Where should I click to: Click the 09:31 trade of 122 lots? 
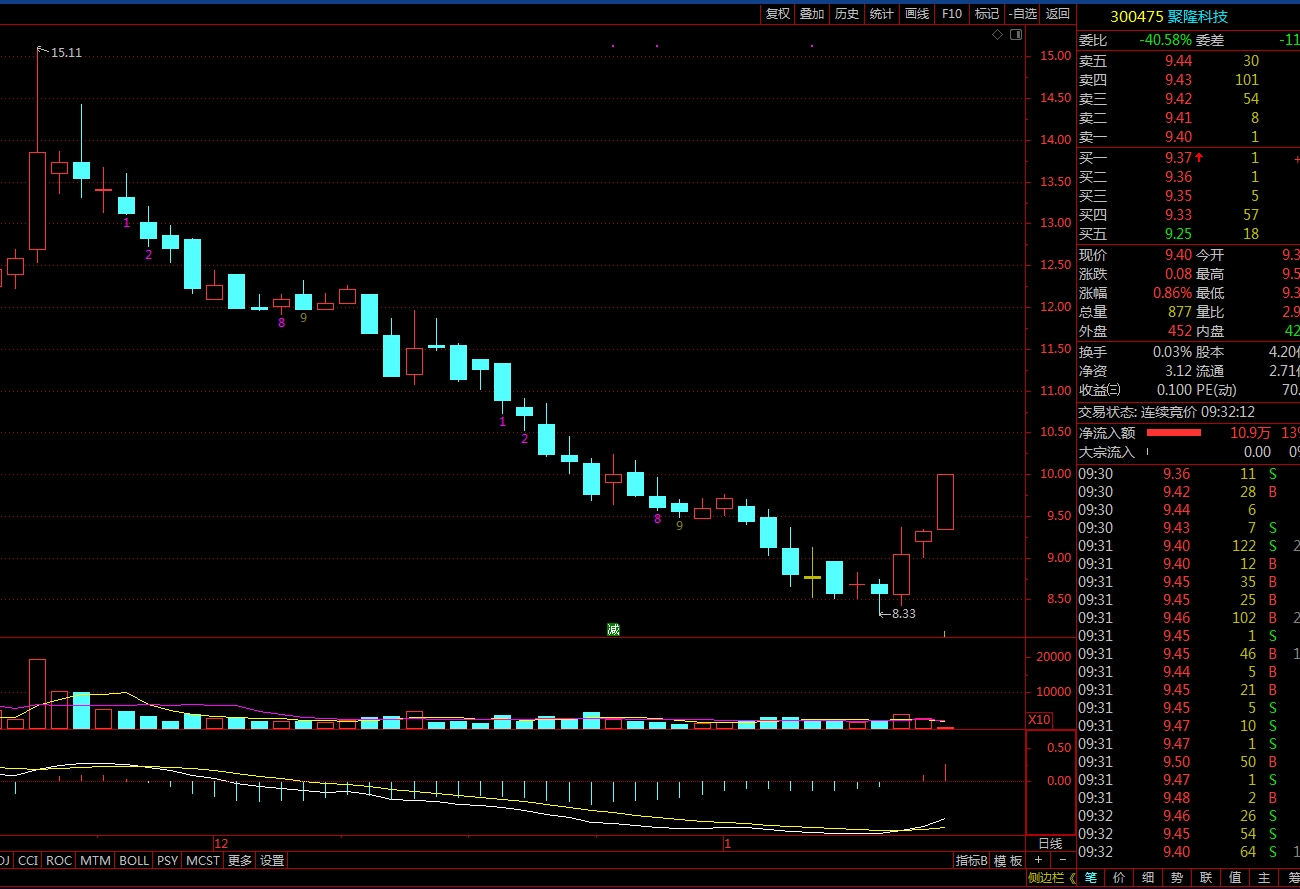(1188, 546)
